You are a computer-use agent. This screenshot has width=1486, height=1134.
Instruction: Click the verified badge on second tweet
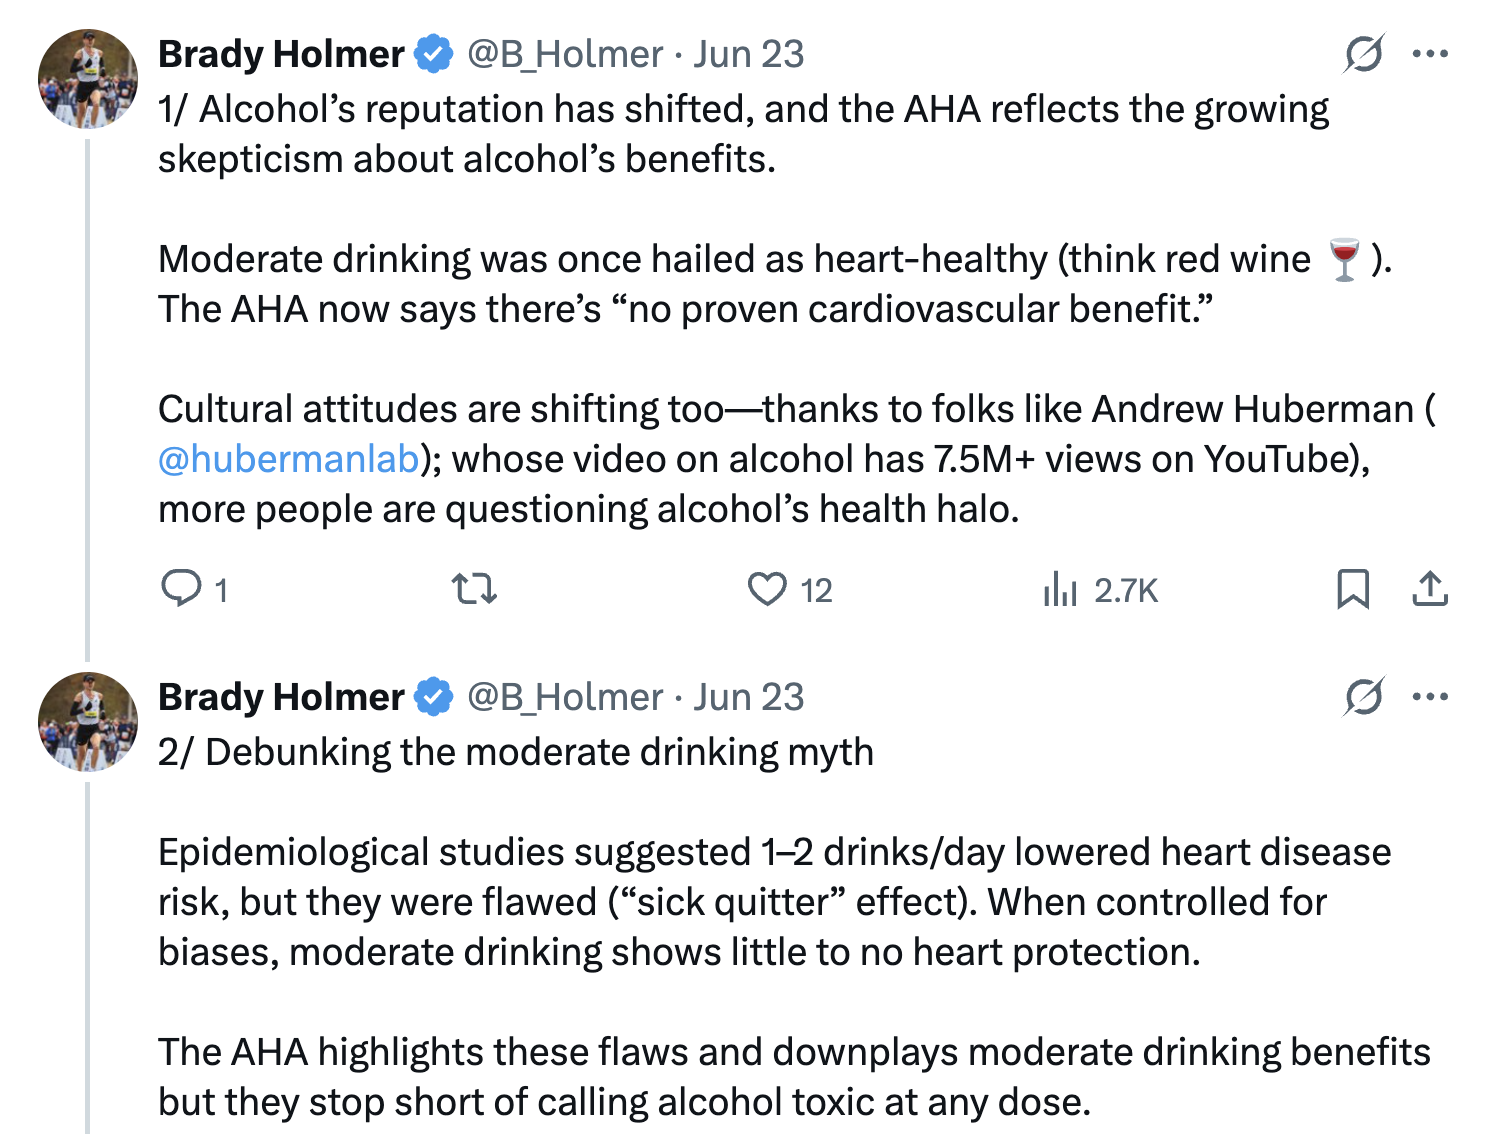pos(434,697)
